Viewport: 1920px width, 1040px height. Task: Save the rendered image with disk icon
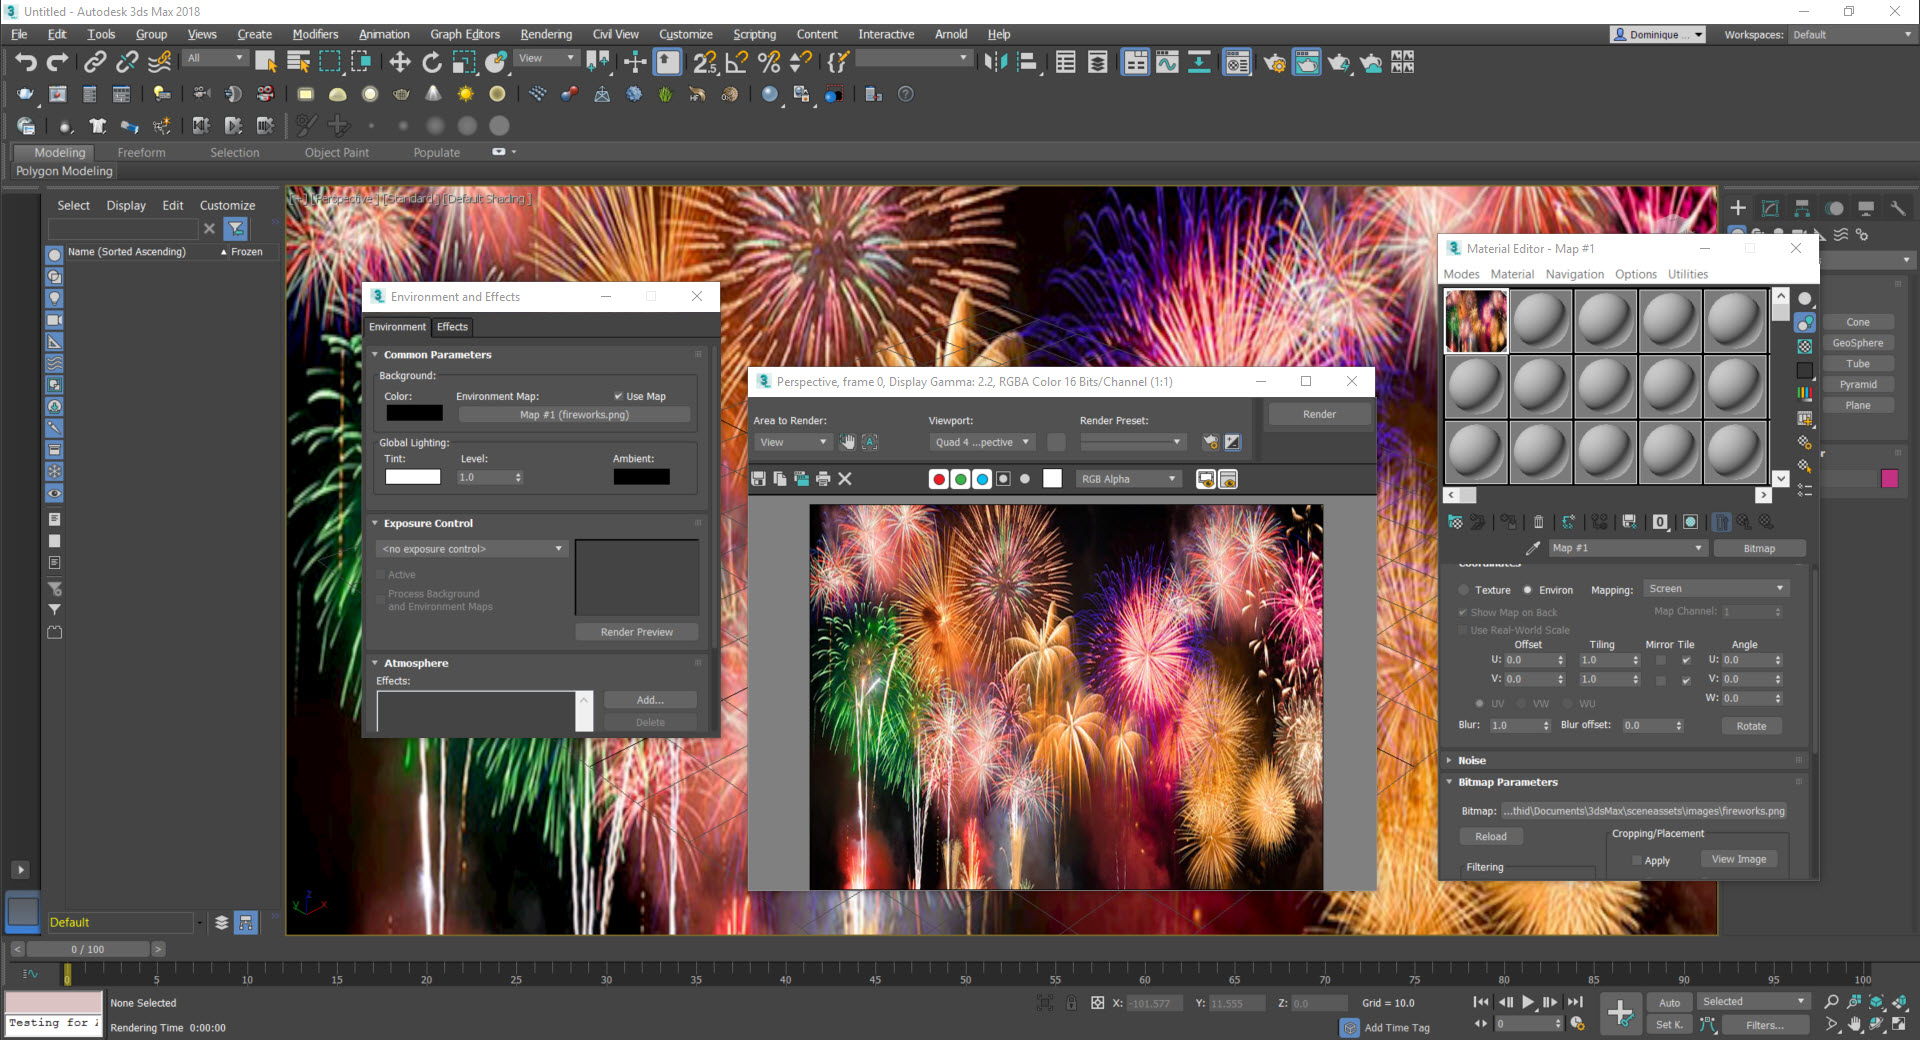coord(759,479)
